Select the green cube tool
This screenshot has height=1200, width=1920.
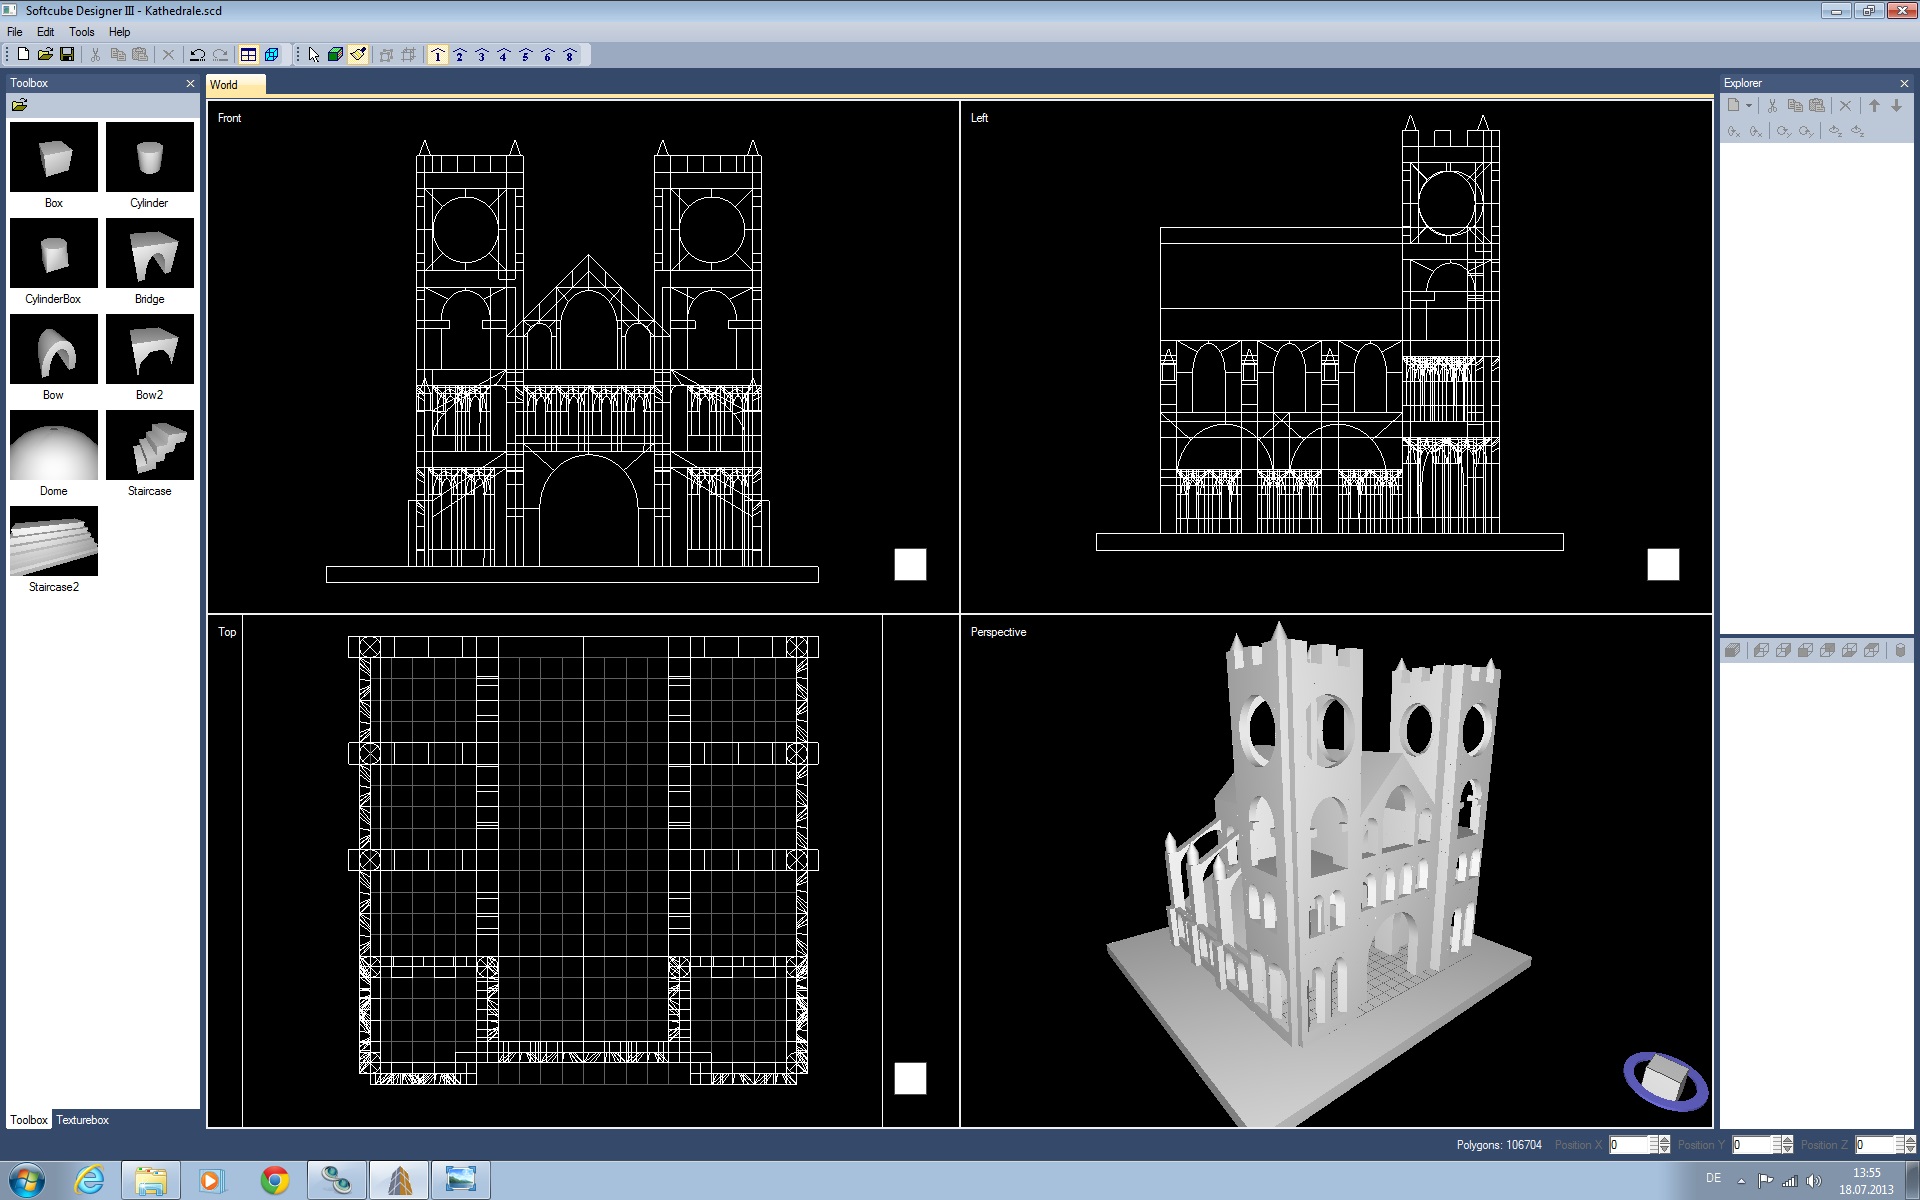[336, 55]
